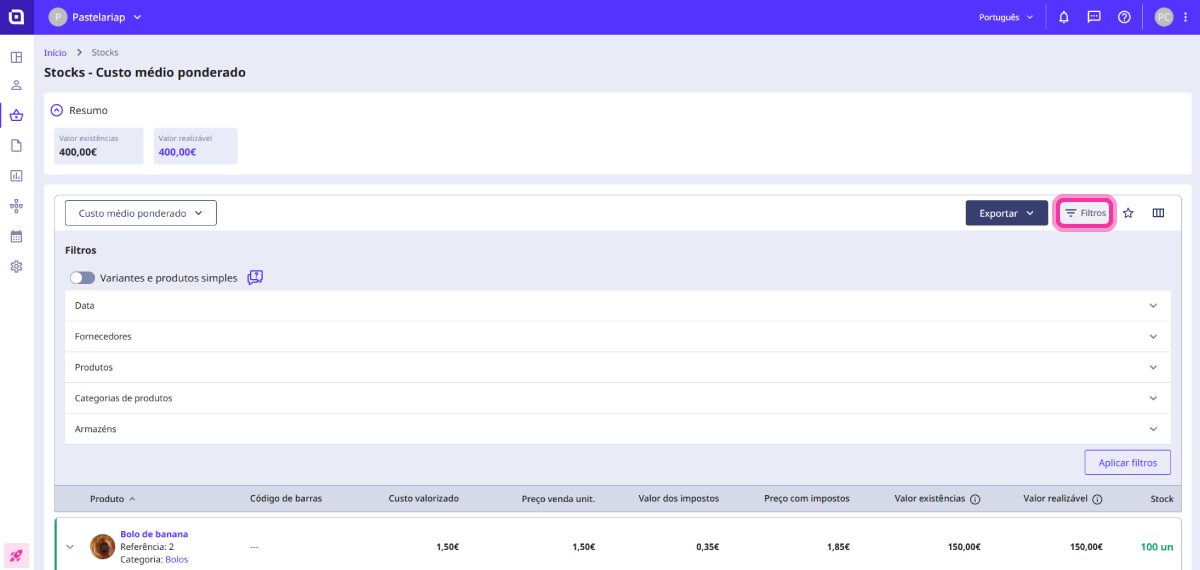Click the Código de barras column header

coord(286,499)
